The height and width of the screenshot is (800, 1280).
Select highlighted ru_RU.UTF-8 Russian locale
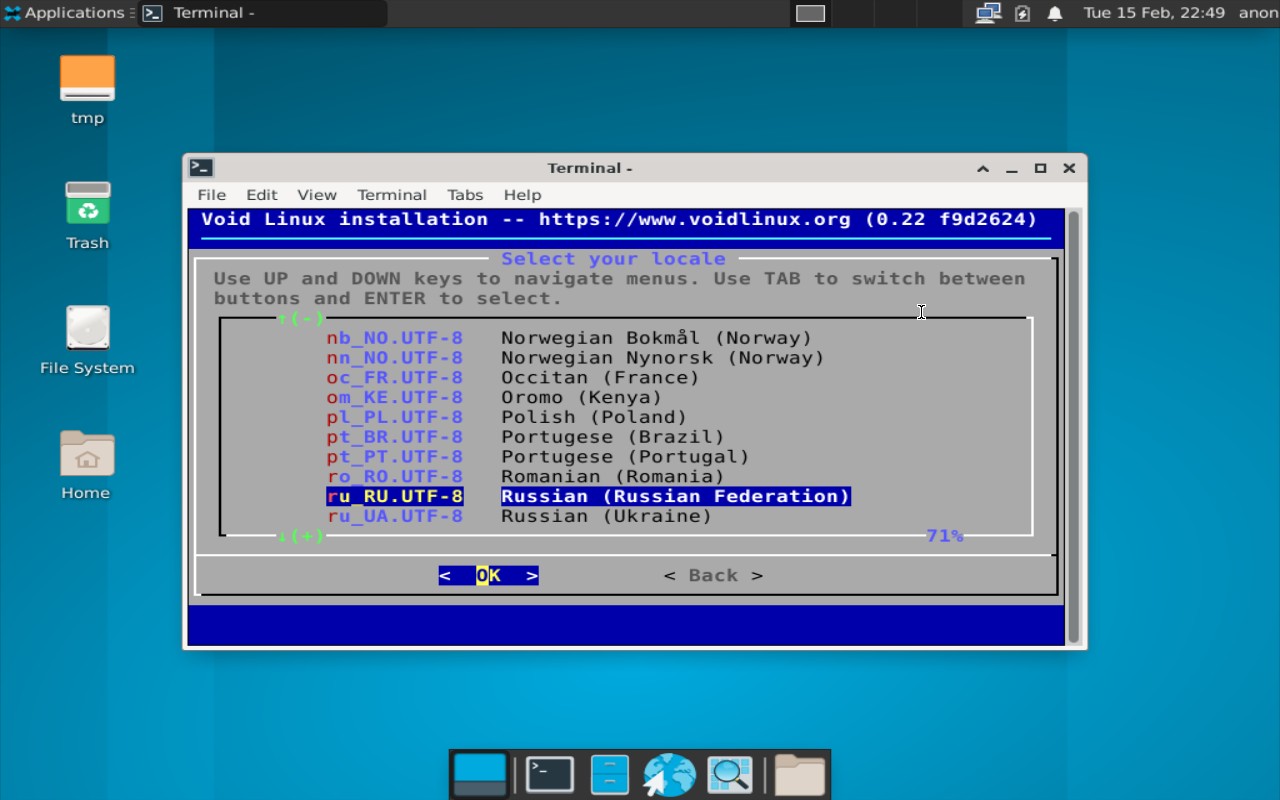pyautogui.click(x=588, y=496)
